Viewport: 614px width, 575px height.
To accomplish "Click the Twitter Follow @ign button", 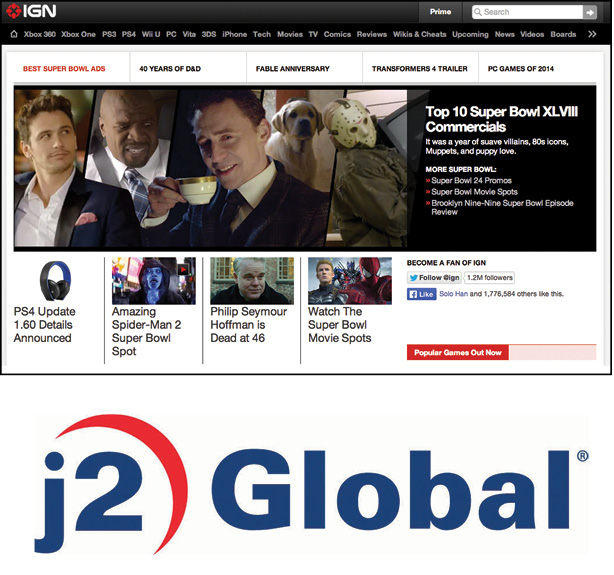I will click(434, 277).
